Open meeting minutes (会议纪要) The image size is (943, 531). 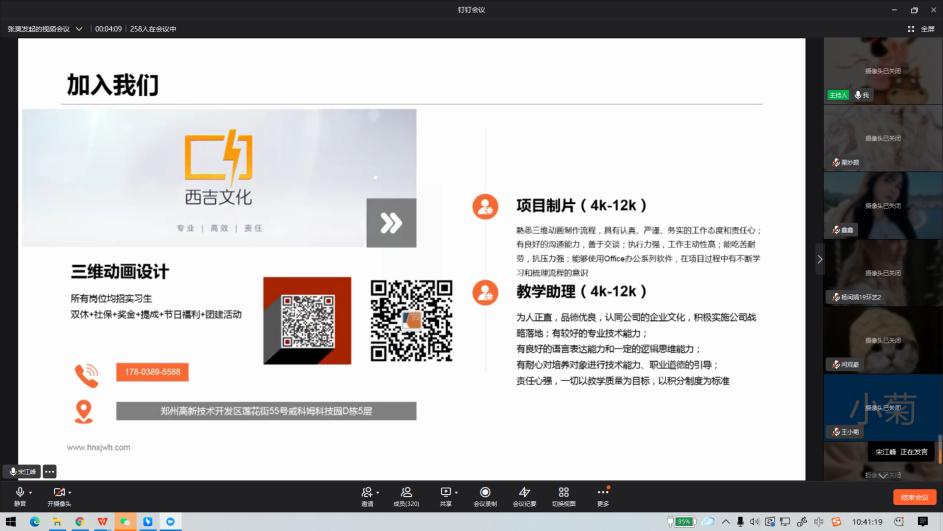(x=524, y=492)
